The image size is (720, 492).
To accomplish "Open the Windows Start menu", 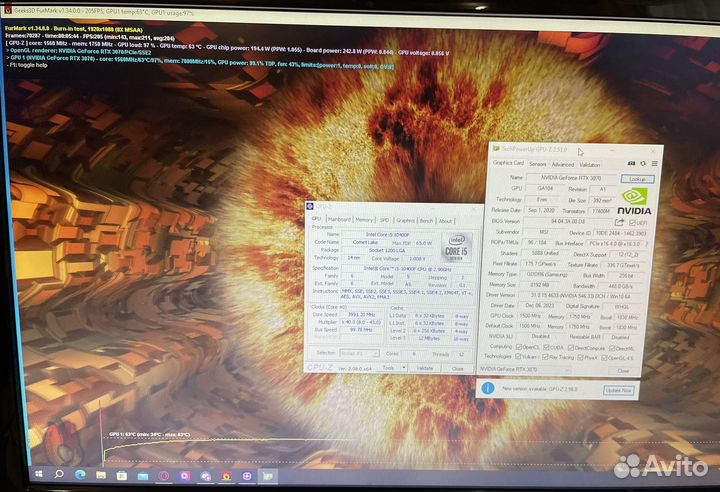I will pyautogui.click(x=39, y=473).
